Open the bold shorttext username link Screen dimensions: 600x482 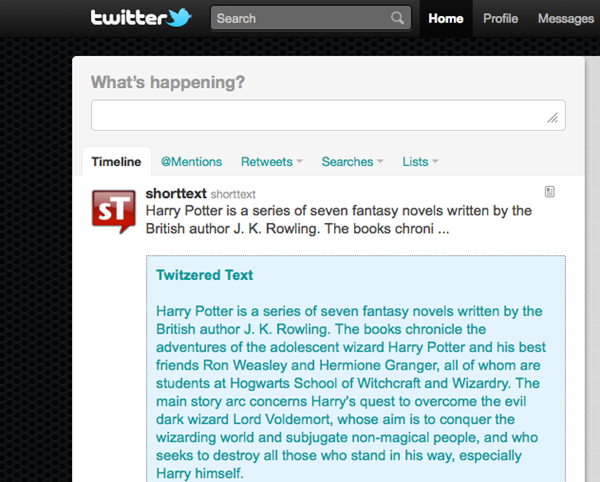[x=175, y=192]
